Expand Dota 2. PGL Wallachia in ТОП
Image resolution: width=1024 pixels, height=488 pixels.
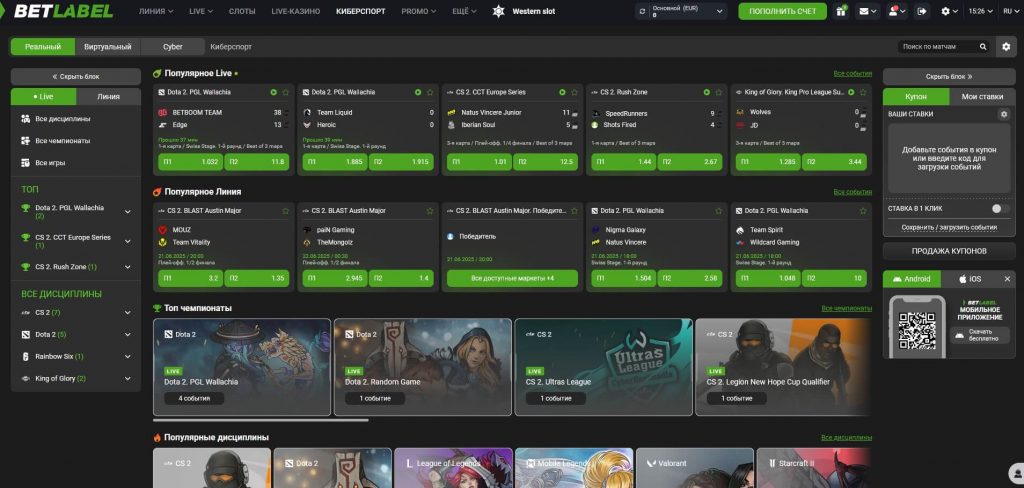(127, 212)
